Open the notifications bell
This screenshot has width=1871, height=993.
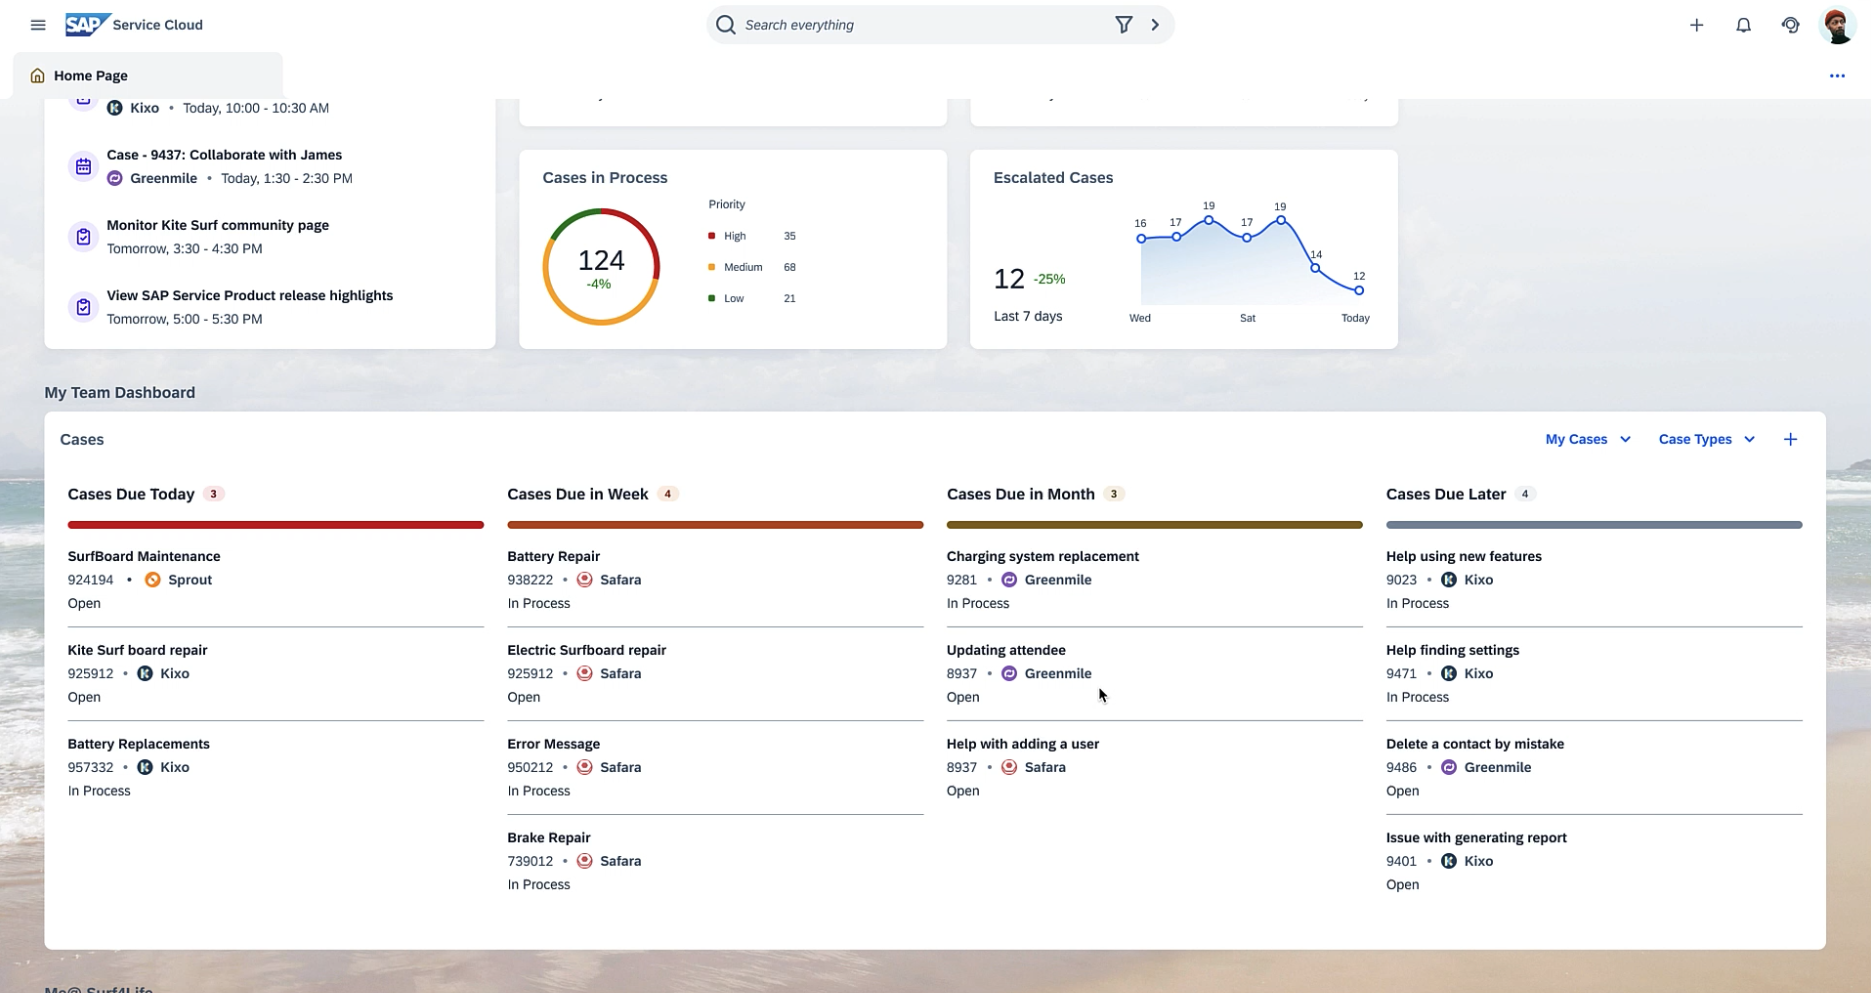click(1743, 25)
